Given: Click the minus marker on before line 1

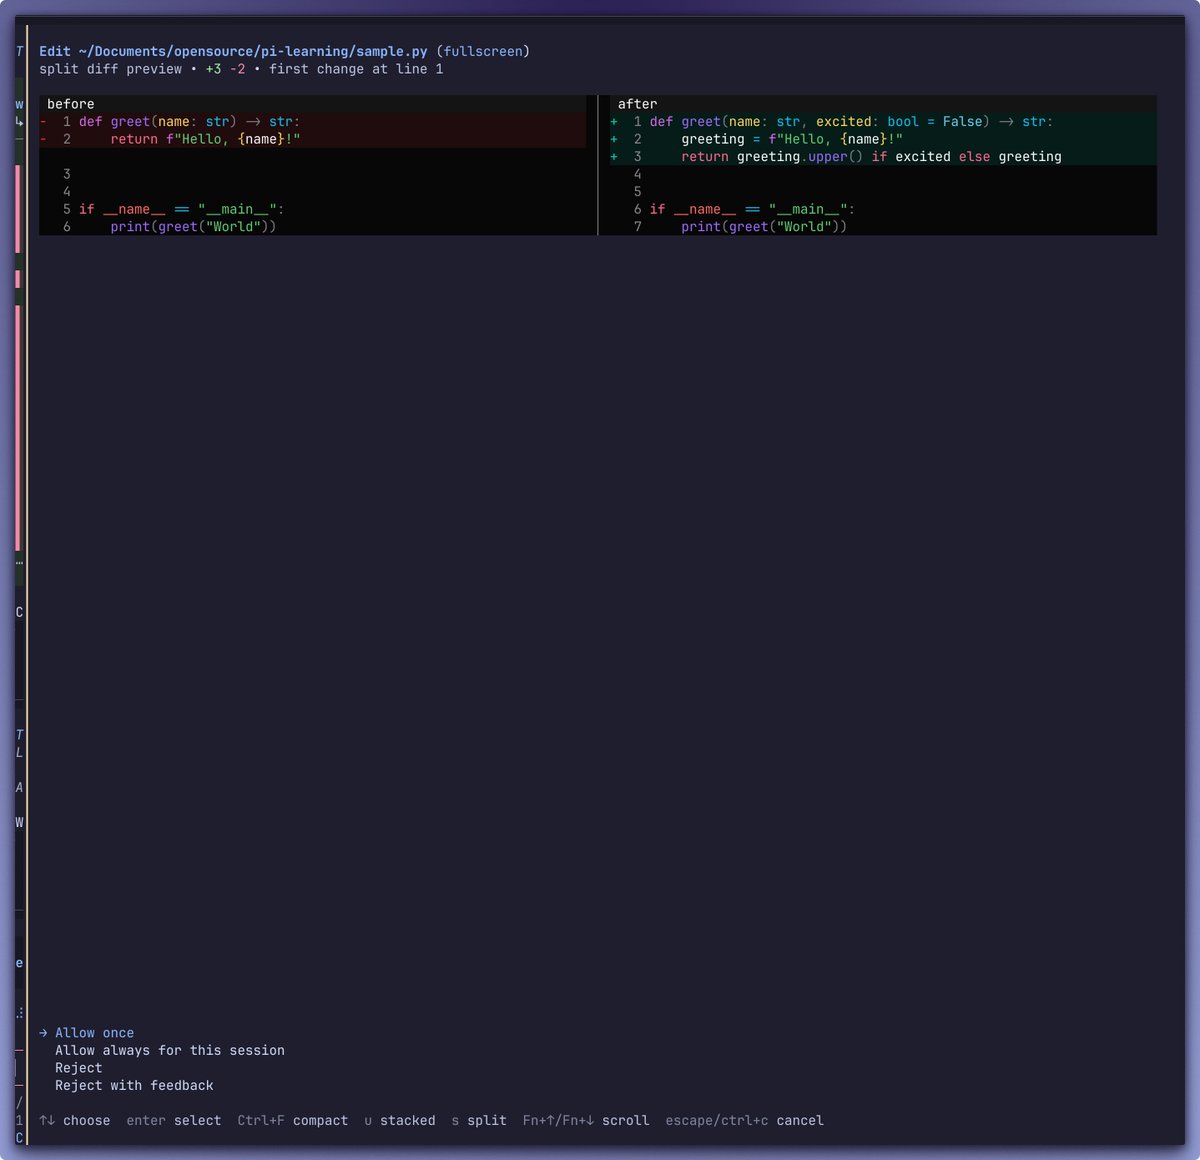Looking at the screenshot, I should tap(43, 121).
